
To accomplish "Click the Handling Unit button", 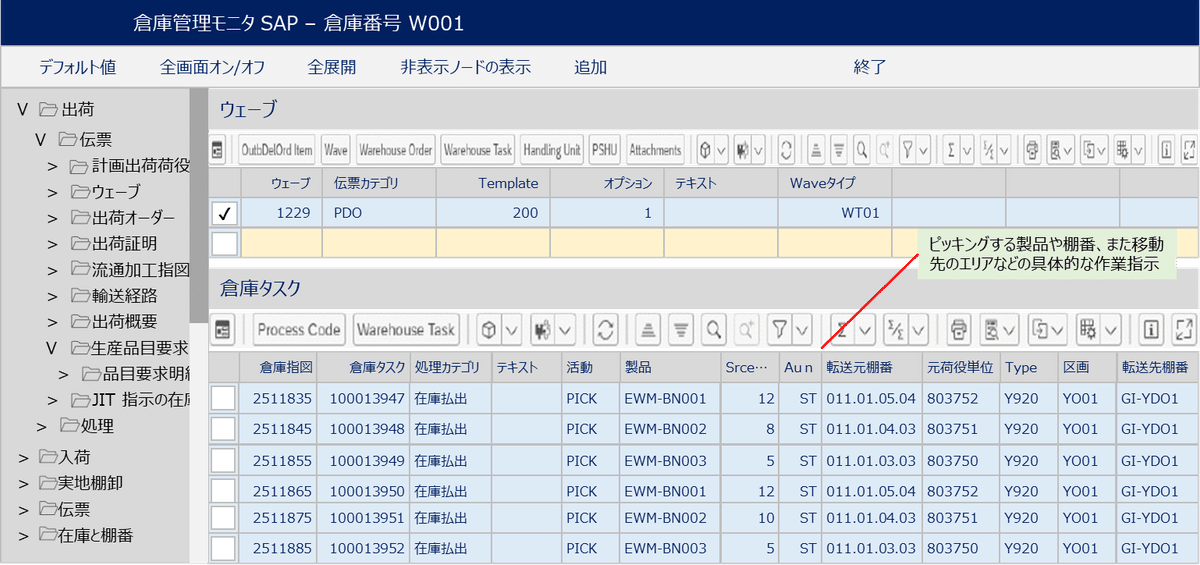I will tap(551, 150).
